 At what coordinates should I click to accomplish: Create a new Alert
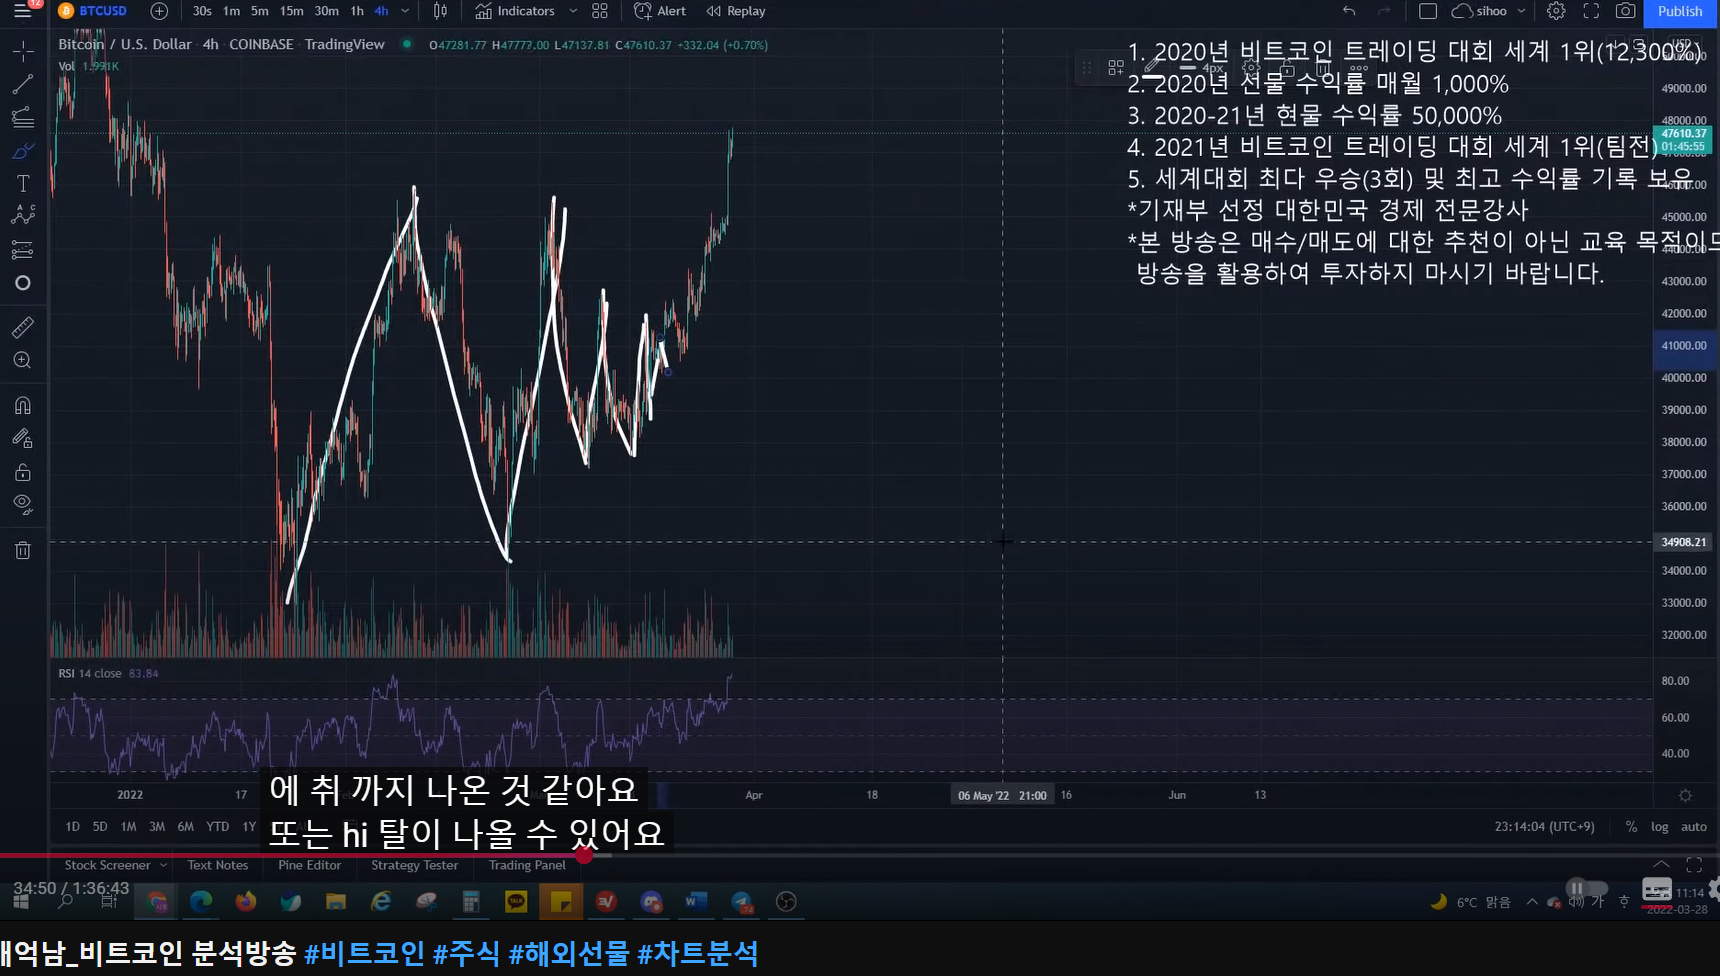pos(660,11)
